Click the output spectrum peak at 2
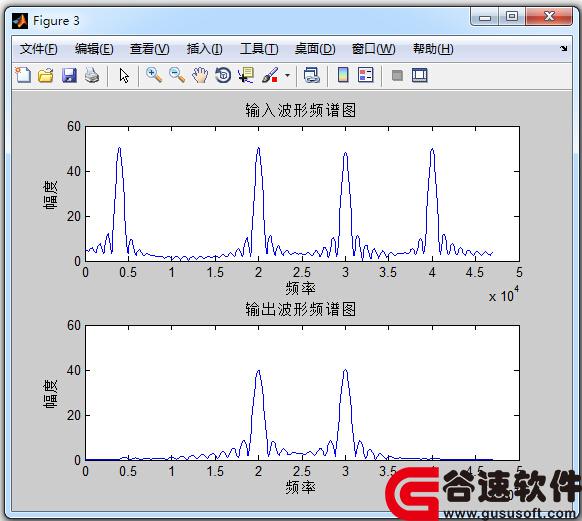582x521 pixels. [x=259, y=371]
